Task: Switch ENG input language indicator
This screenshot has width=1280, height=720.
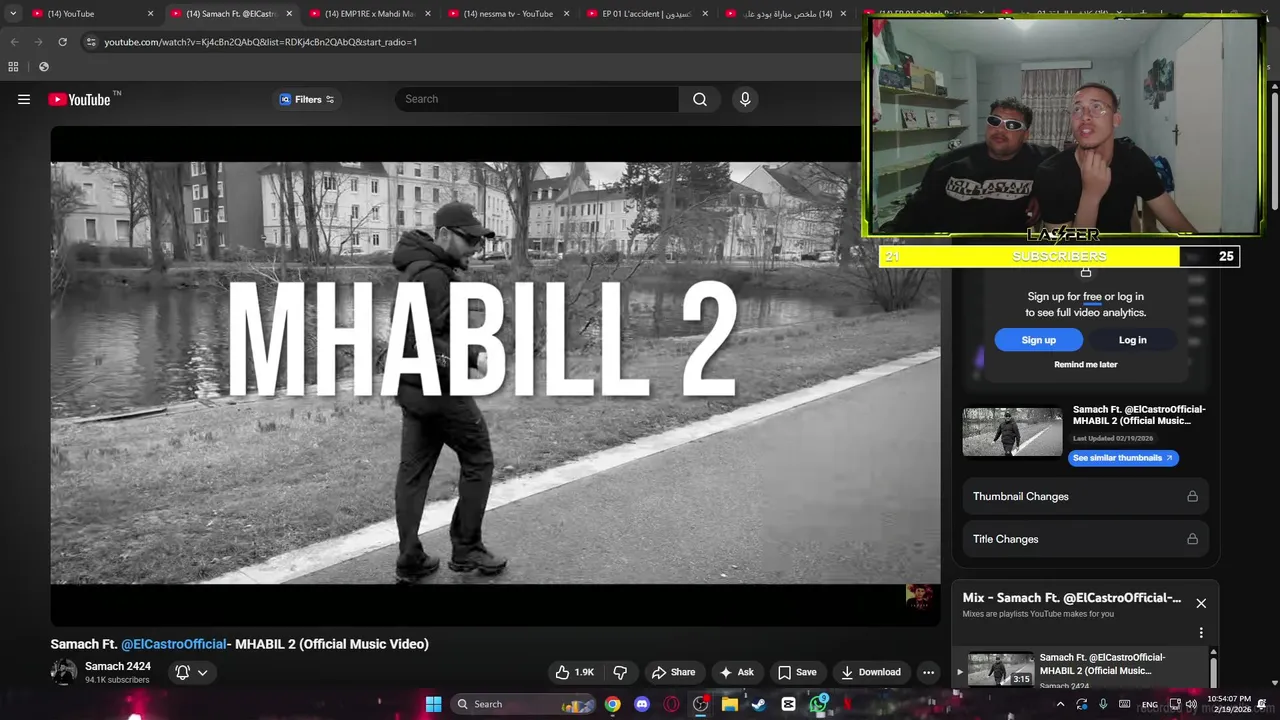Action: click(1149, 705)
